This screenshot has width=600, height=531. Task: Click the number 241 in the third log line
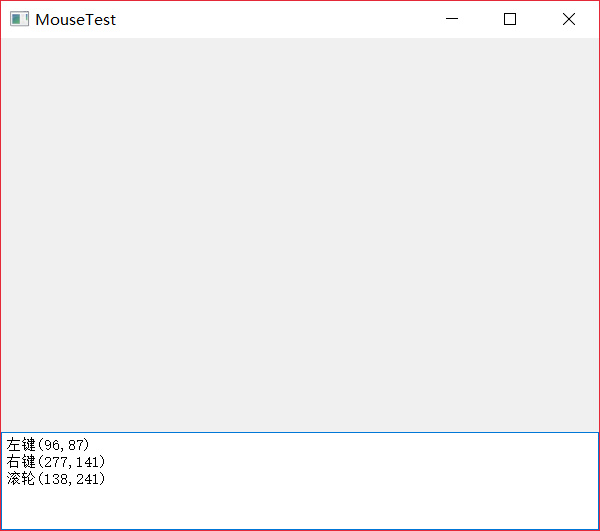(86, 479)
